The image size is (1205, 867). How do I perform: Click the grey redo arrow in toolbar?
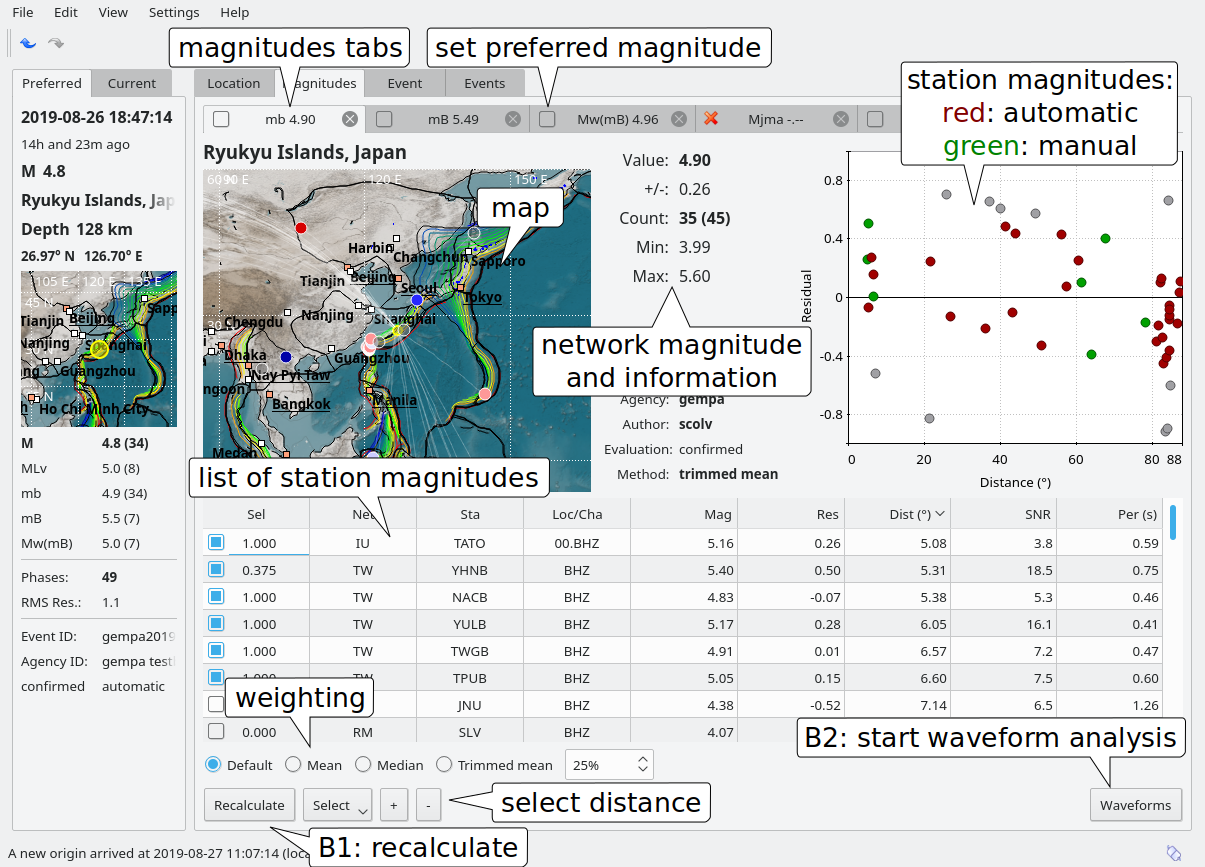56,43
